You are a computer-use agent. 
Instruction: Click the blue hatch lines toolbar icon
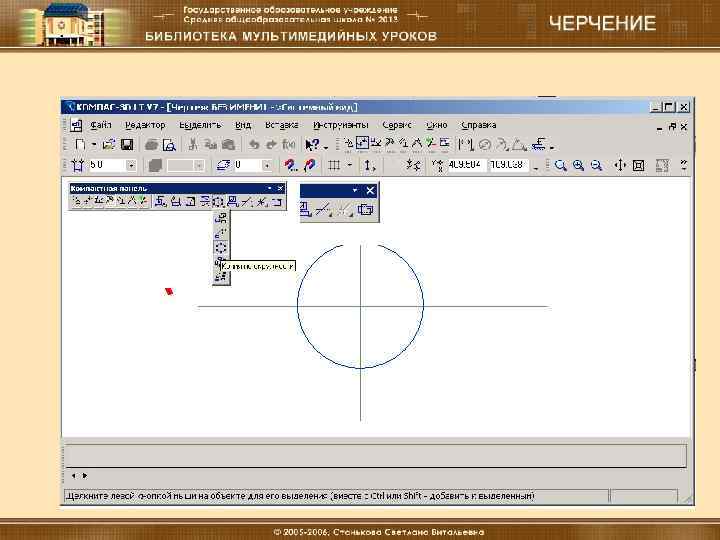pyautogui.click(x=538, y=145)
